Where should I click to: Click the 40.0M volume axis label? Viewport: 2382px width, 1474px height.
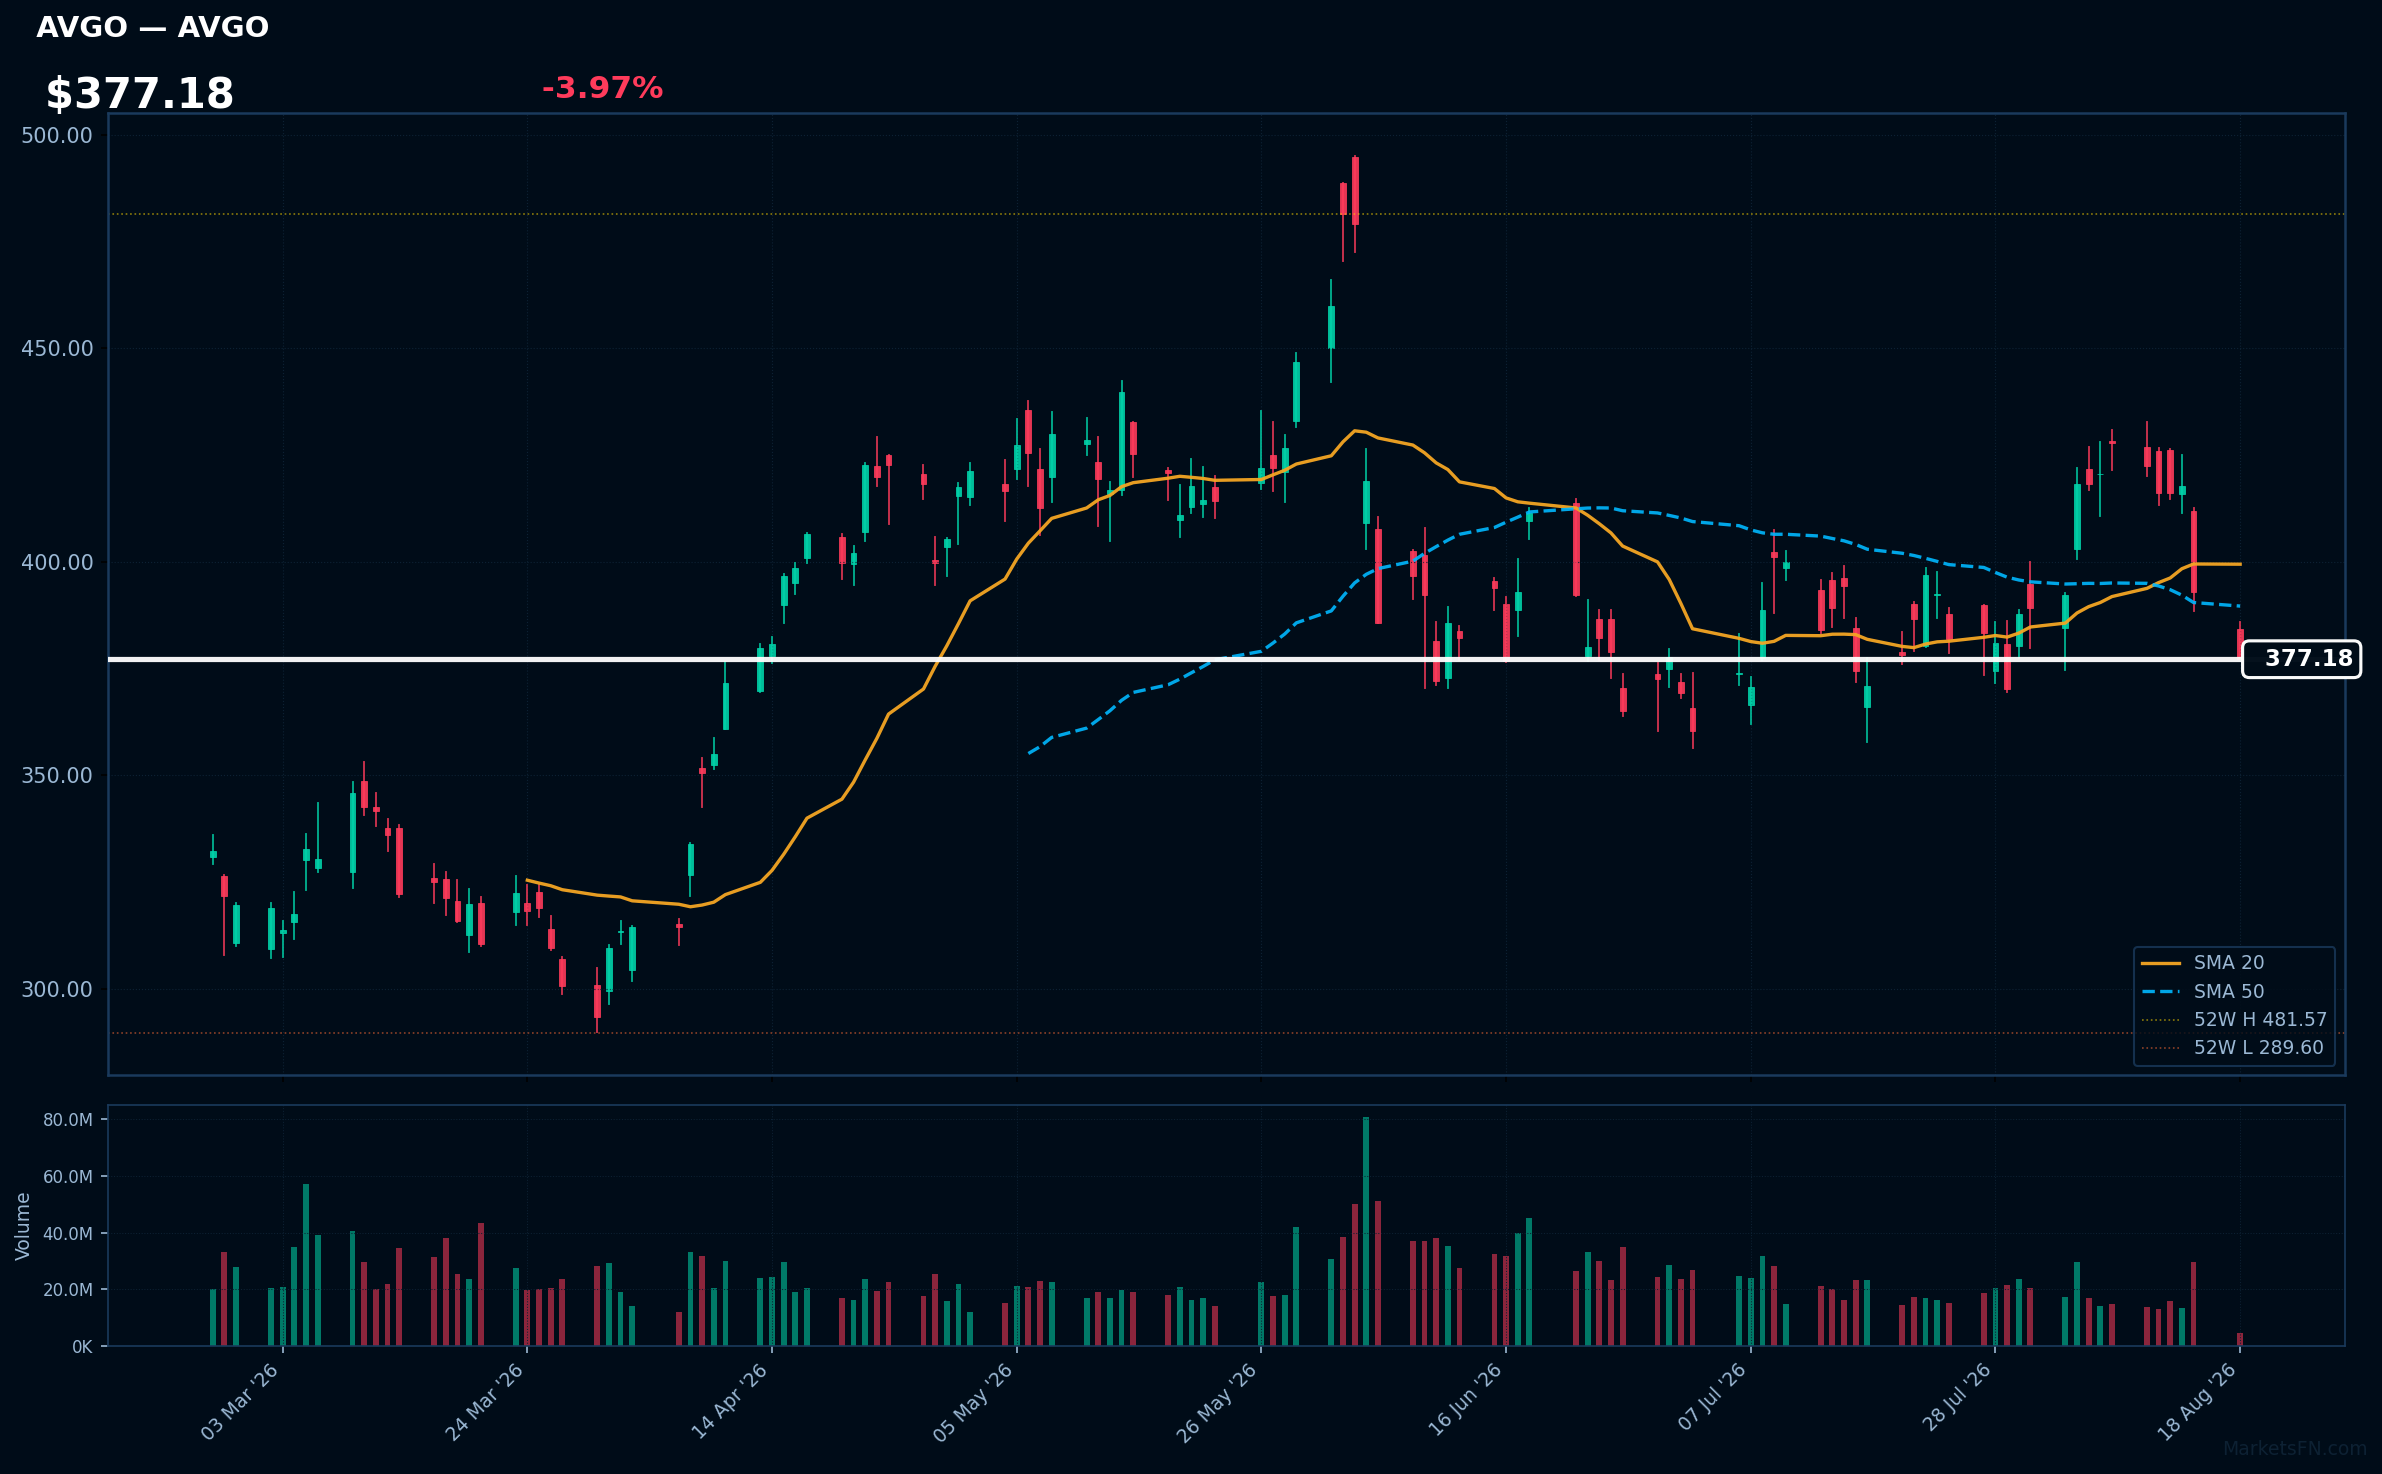coord(67,1234)
